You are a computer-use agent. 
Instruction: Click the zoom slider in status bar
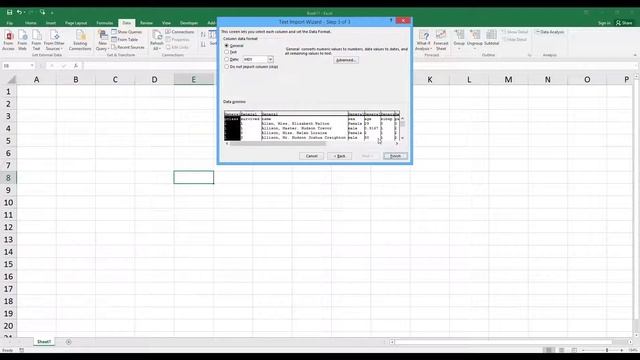point(607,350)
